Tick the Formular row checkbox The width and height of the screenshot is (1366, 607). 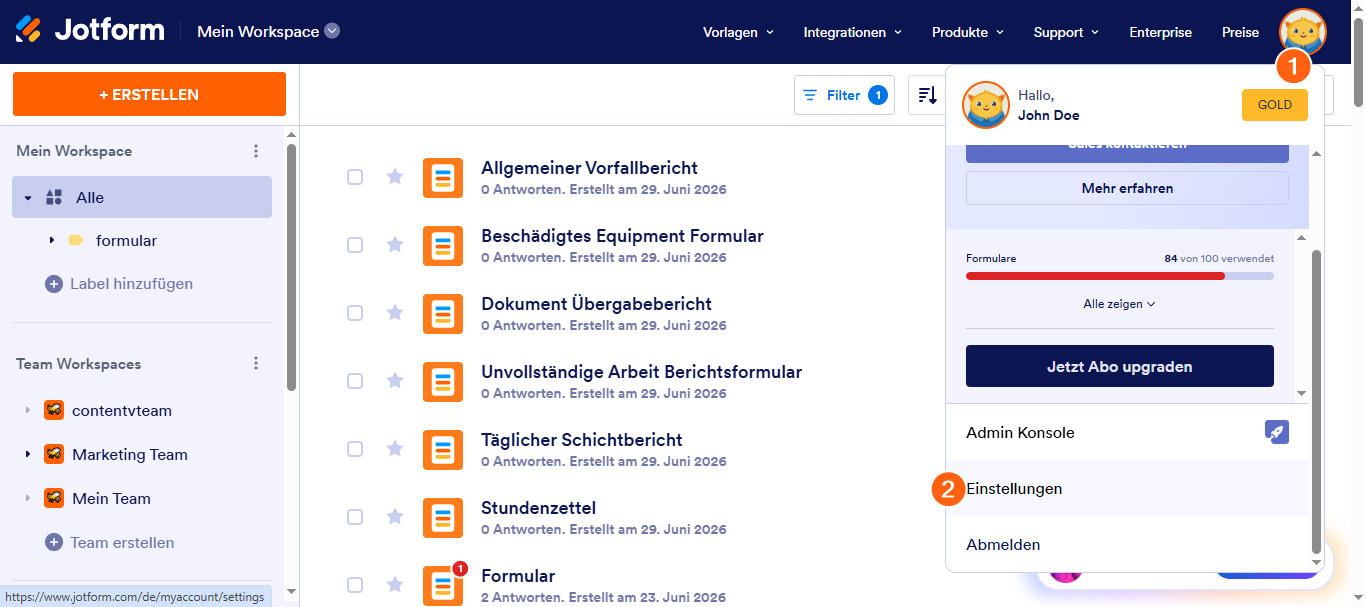355,585
